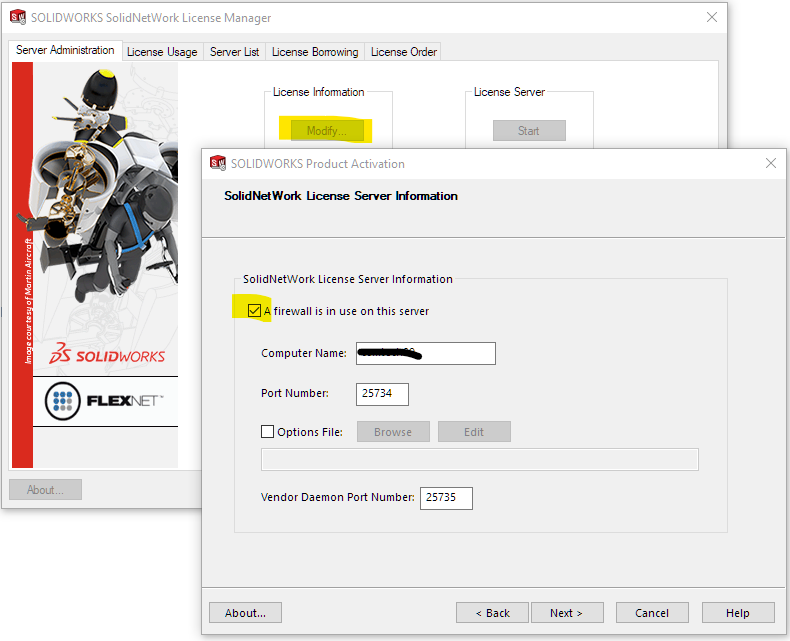Viewport: 790px width, 641px height.
Task: Open the Server List tab
Action: (x=234, y=52)
